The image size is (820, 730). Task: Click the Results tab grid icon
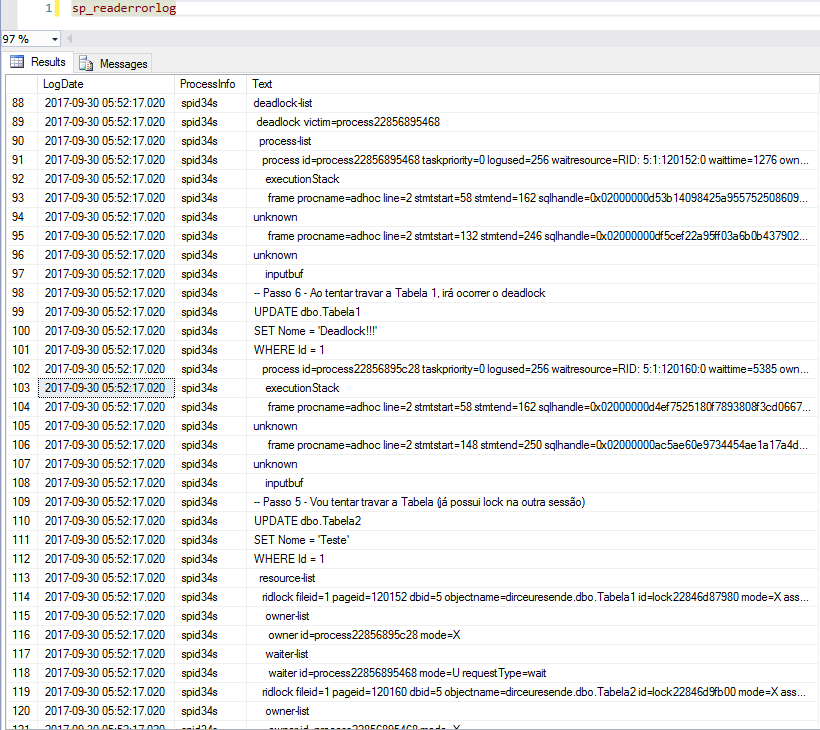17,62
